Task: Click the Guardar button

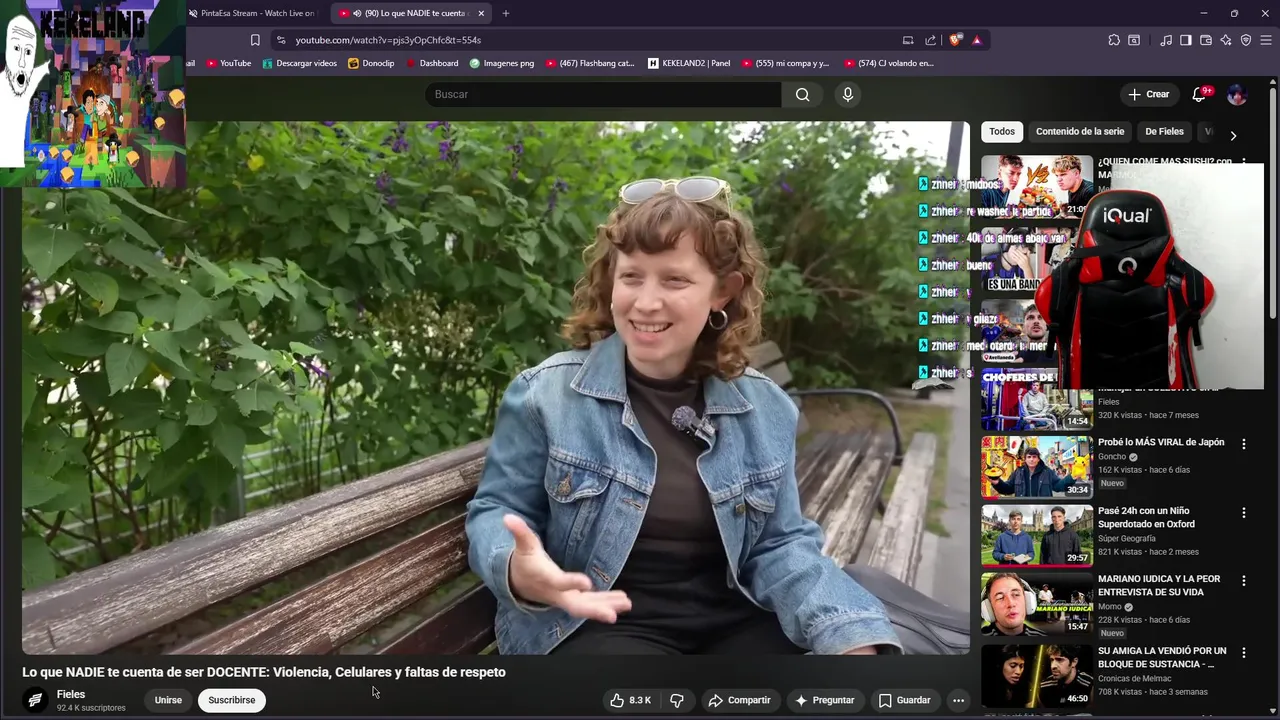Action: click(904, 700)
